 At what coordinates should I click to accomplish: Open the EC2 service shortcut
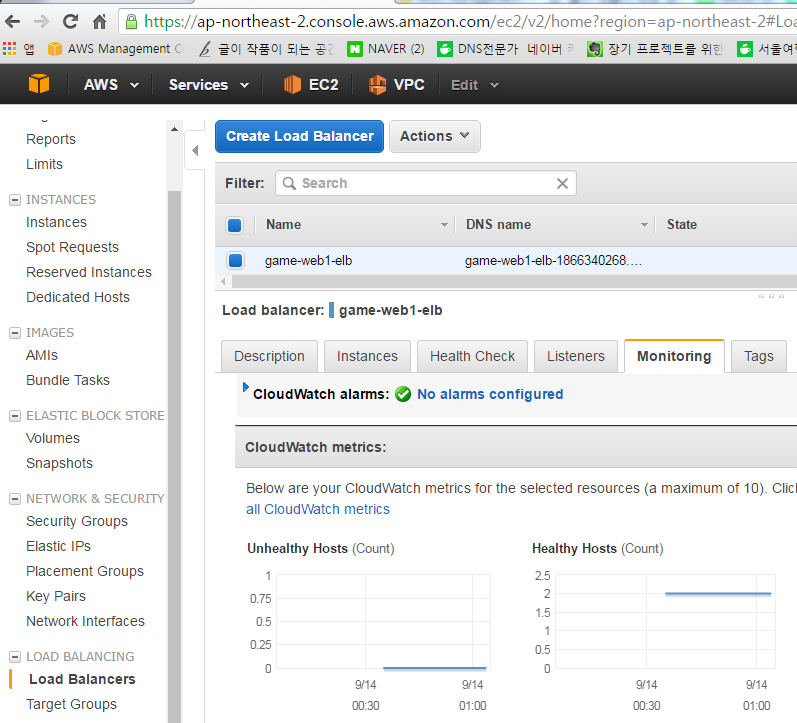click(x=311, y=84)
